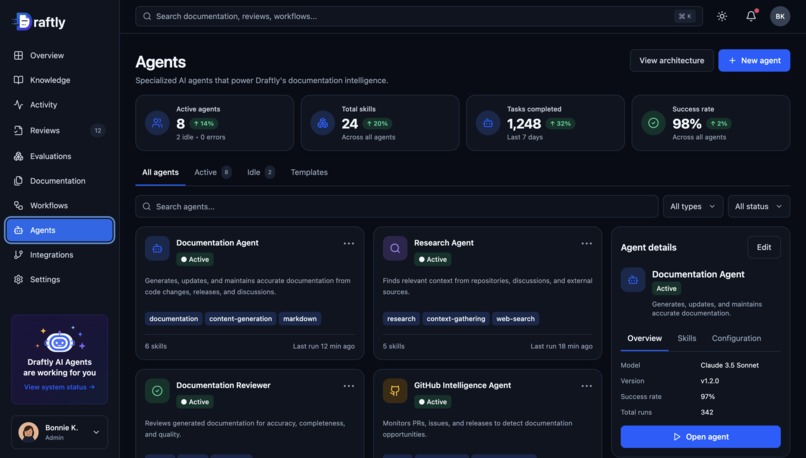Click the research tag

[x=401, y=319]
